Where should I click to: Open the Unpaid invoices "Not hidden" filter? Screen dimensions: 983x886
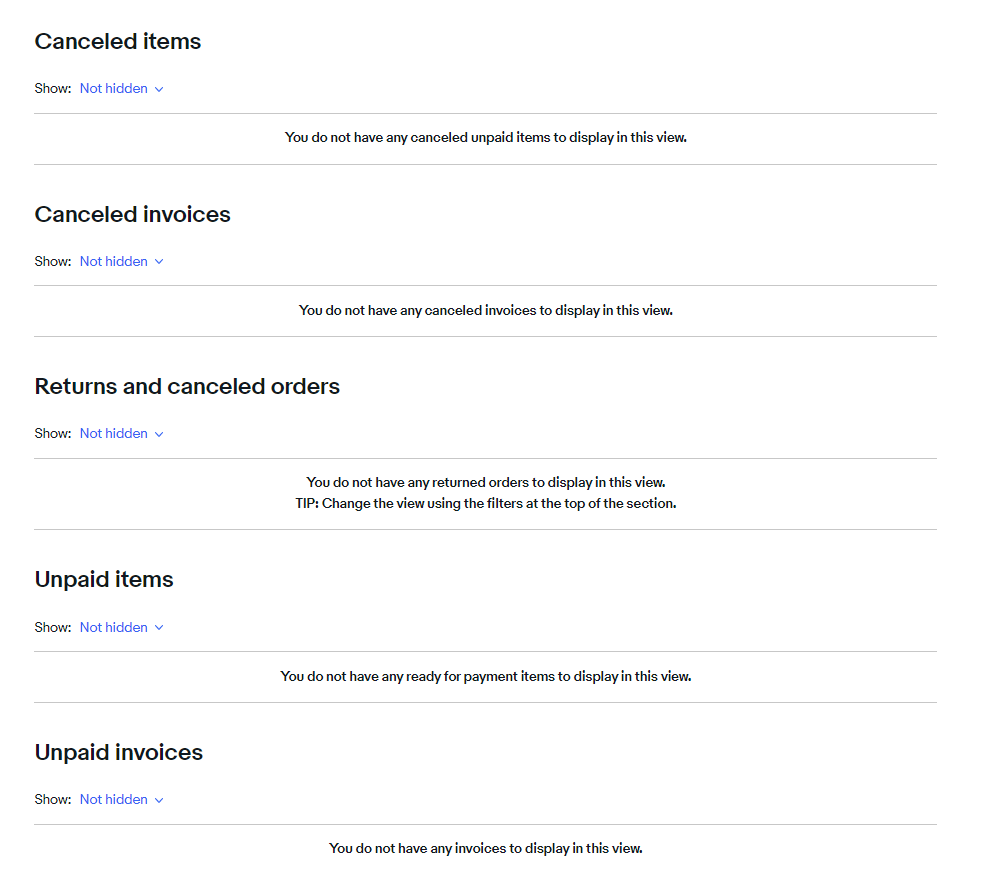(114, 800)
